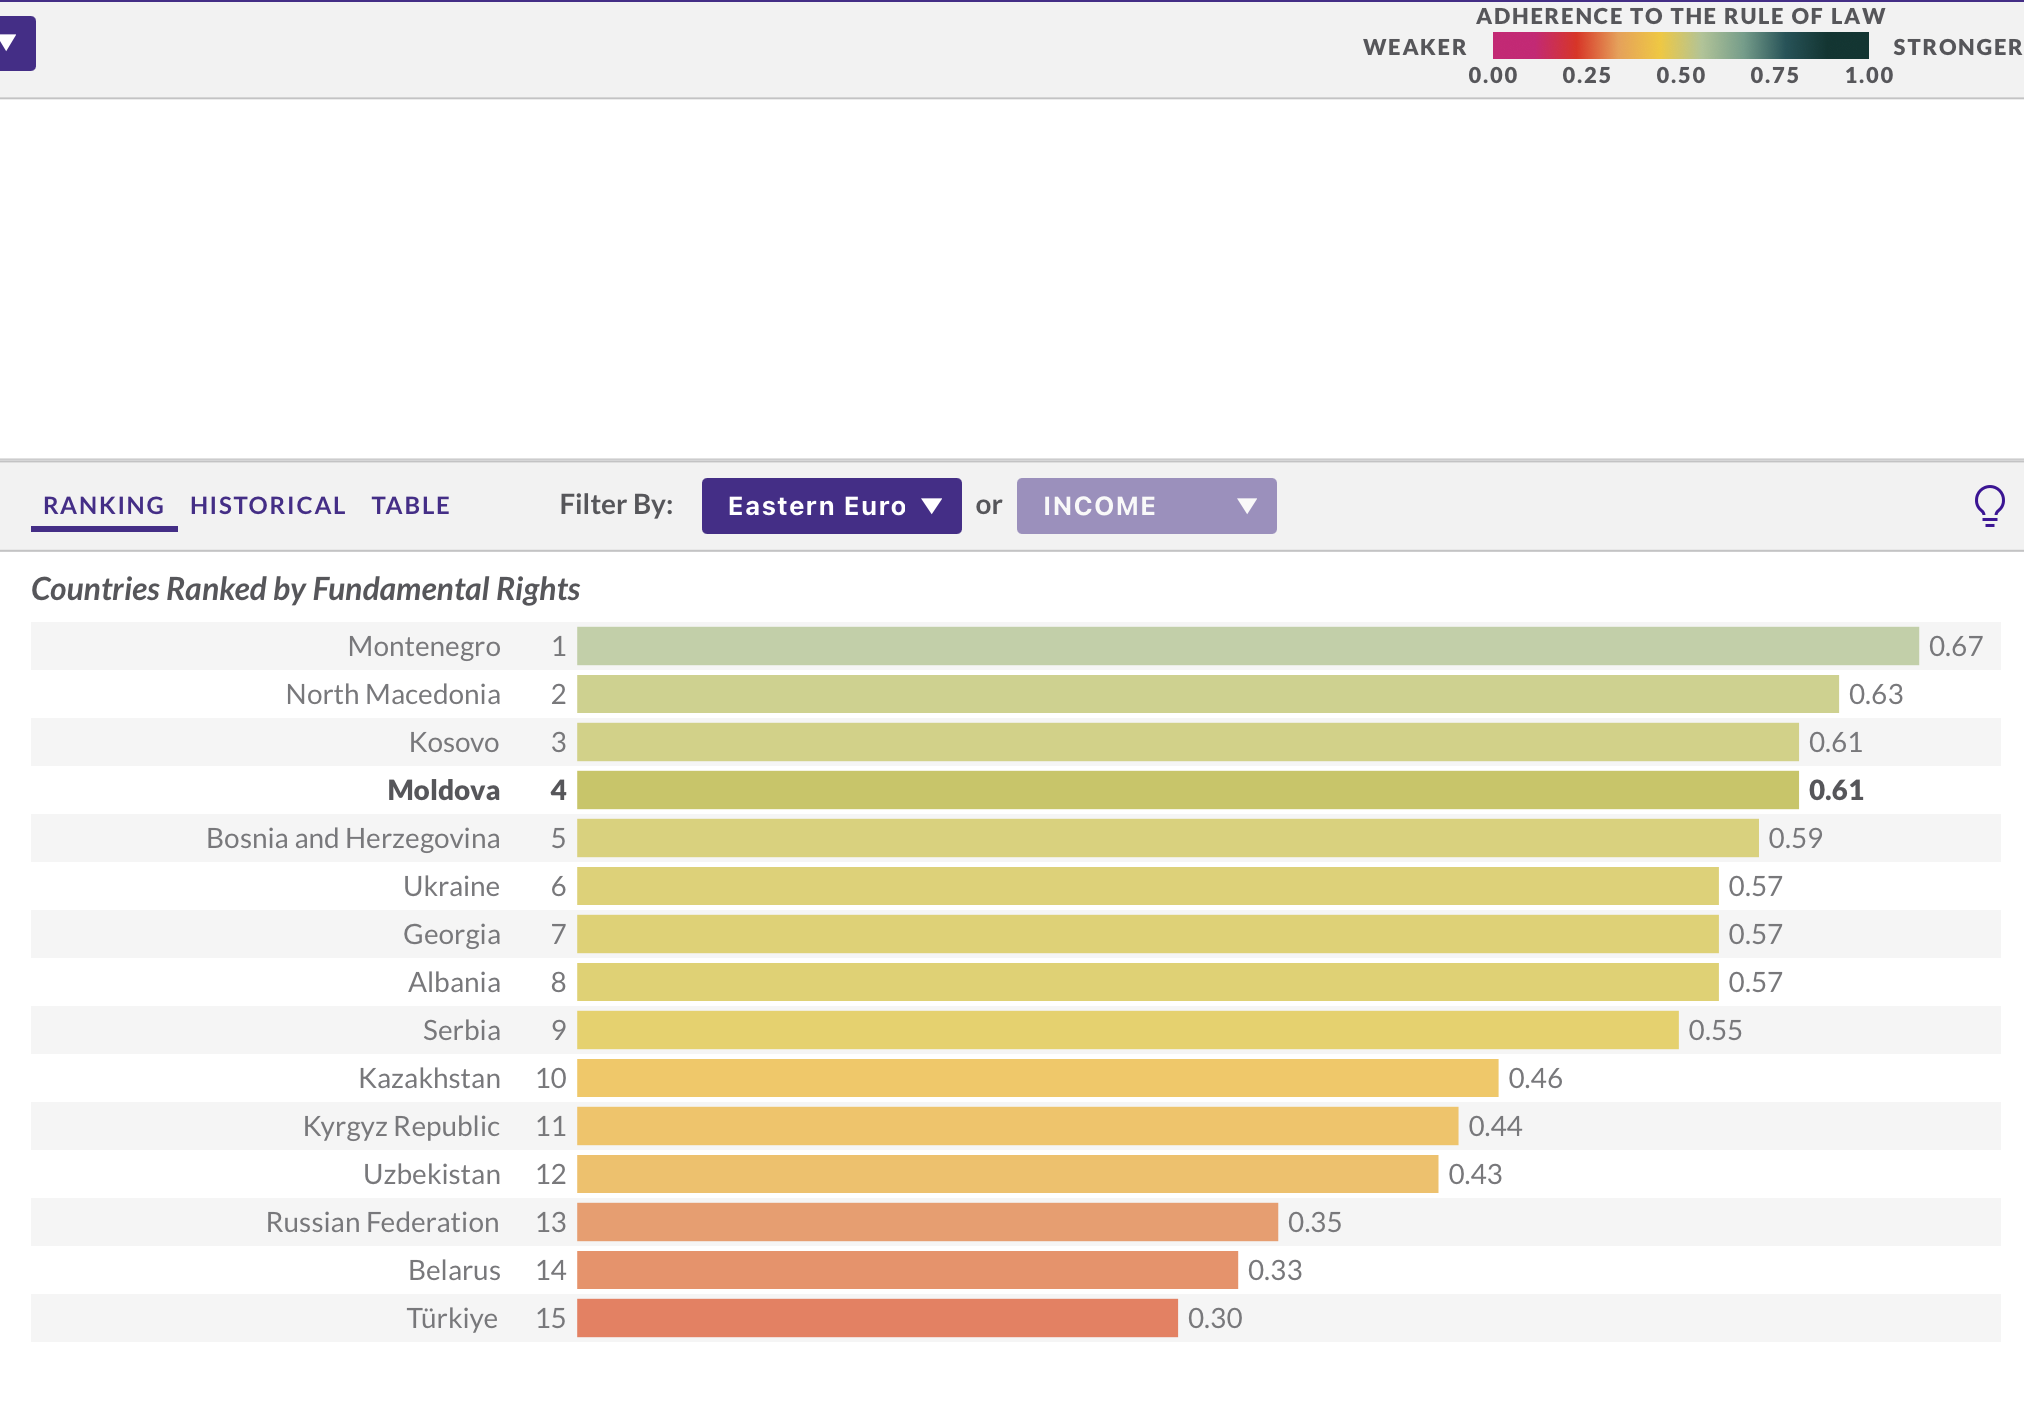Click the Türkiye bar in the chart
This screenshot has width=2024, height=1412.
pos(877,1318)
